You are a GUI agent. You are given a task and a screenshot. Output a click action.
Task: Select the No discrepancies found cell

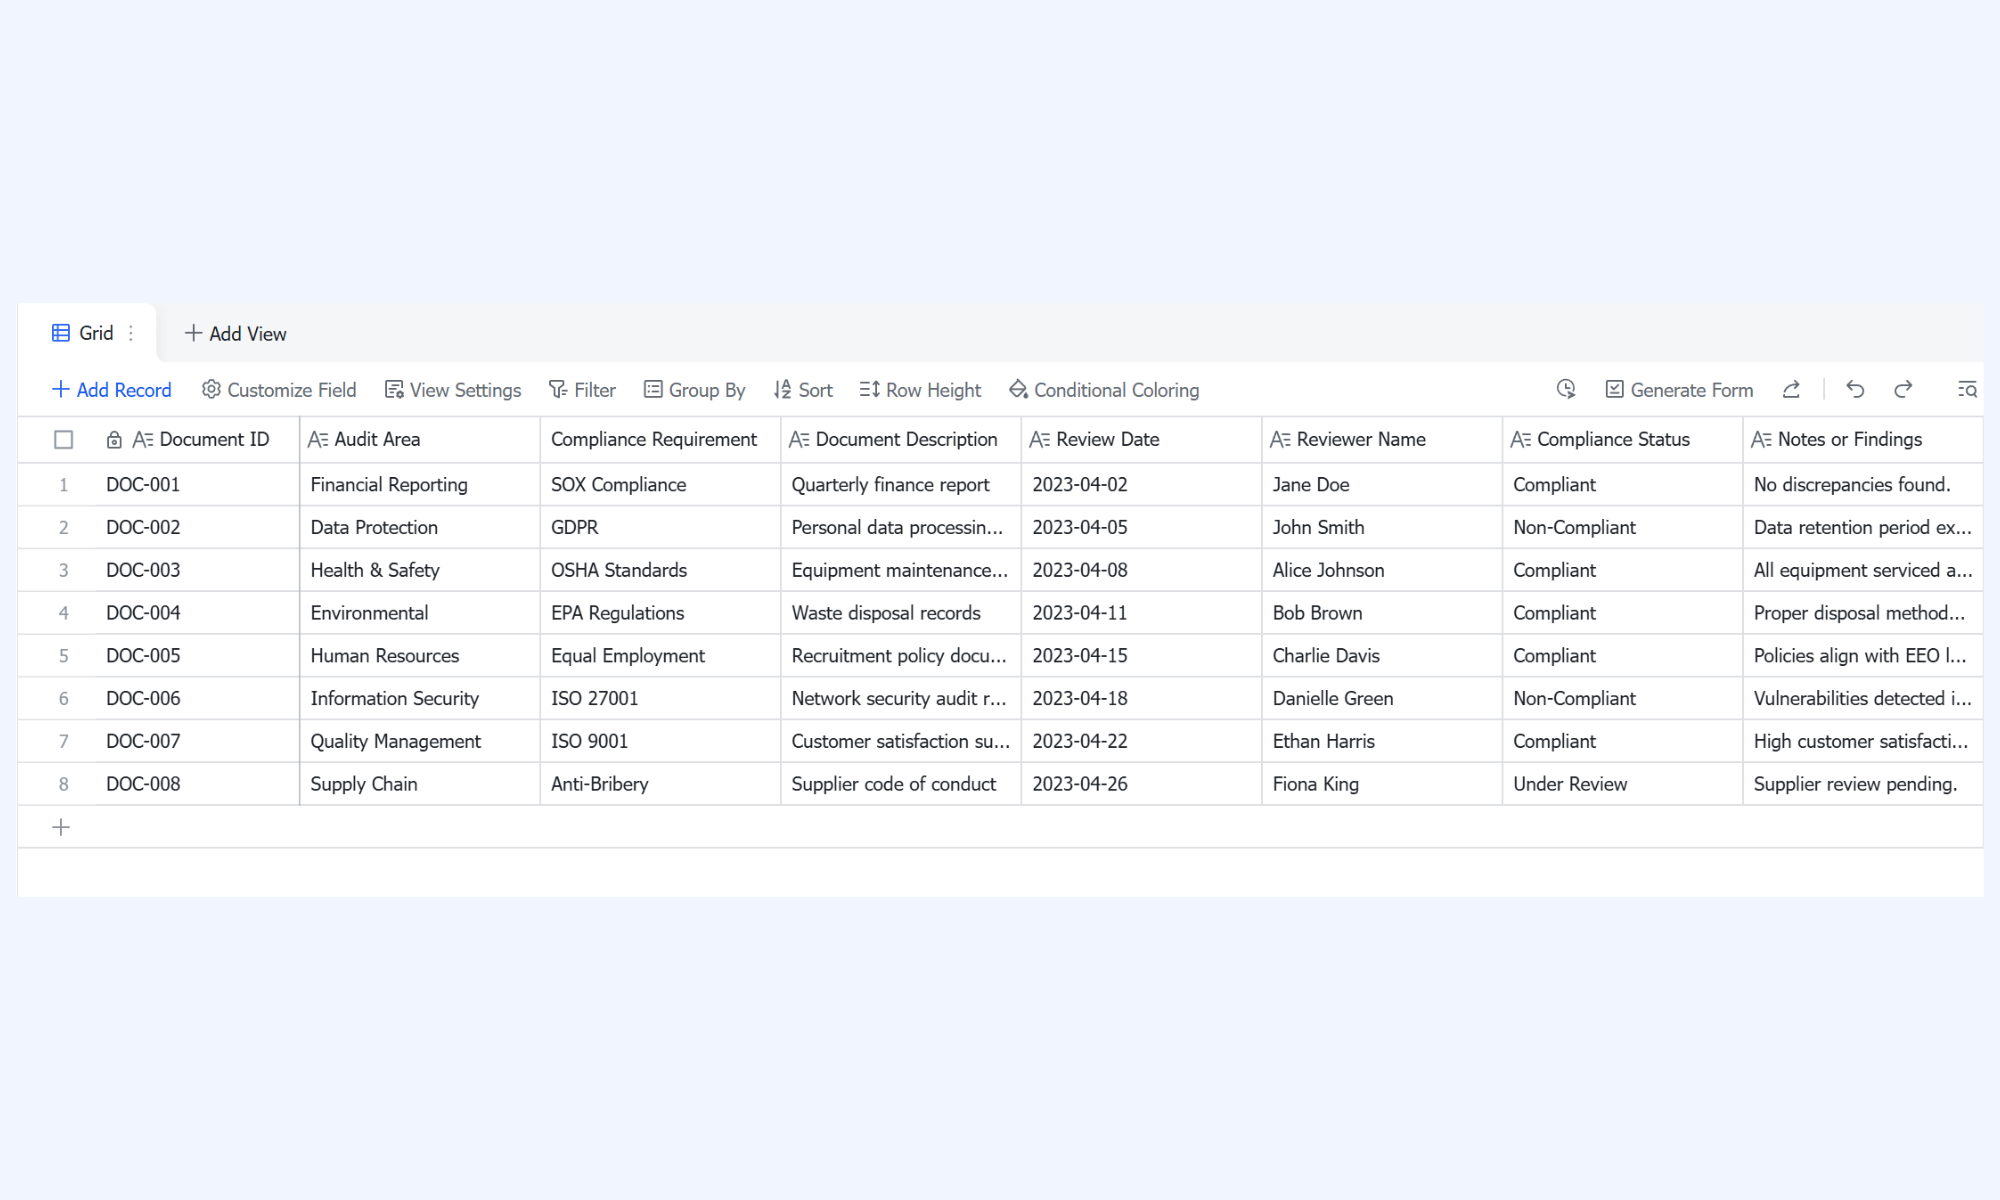[x=1863, y=484]
